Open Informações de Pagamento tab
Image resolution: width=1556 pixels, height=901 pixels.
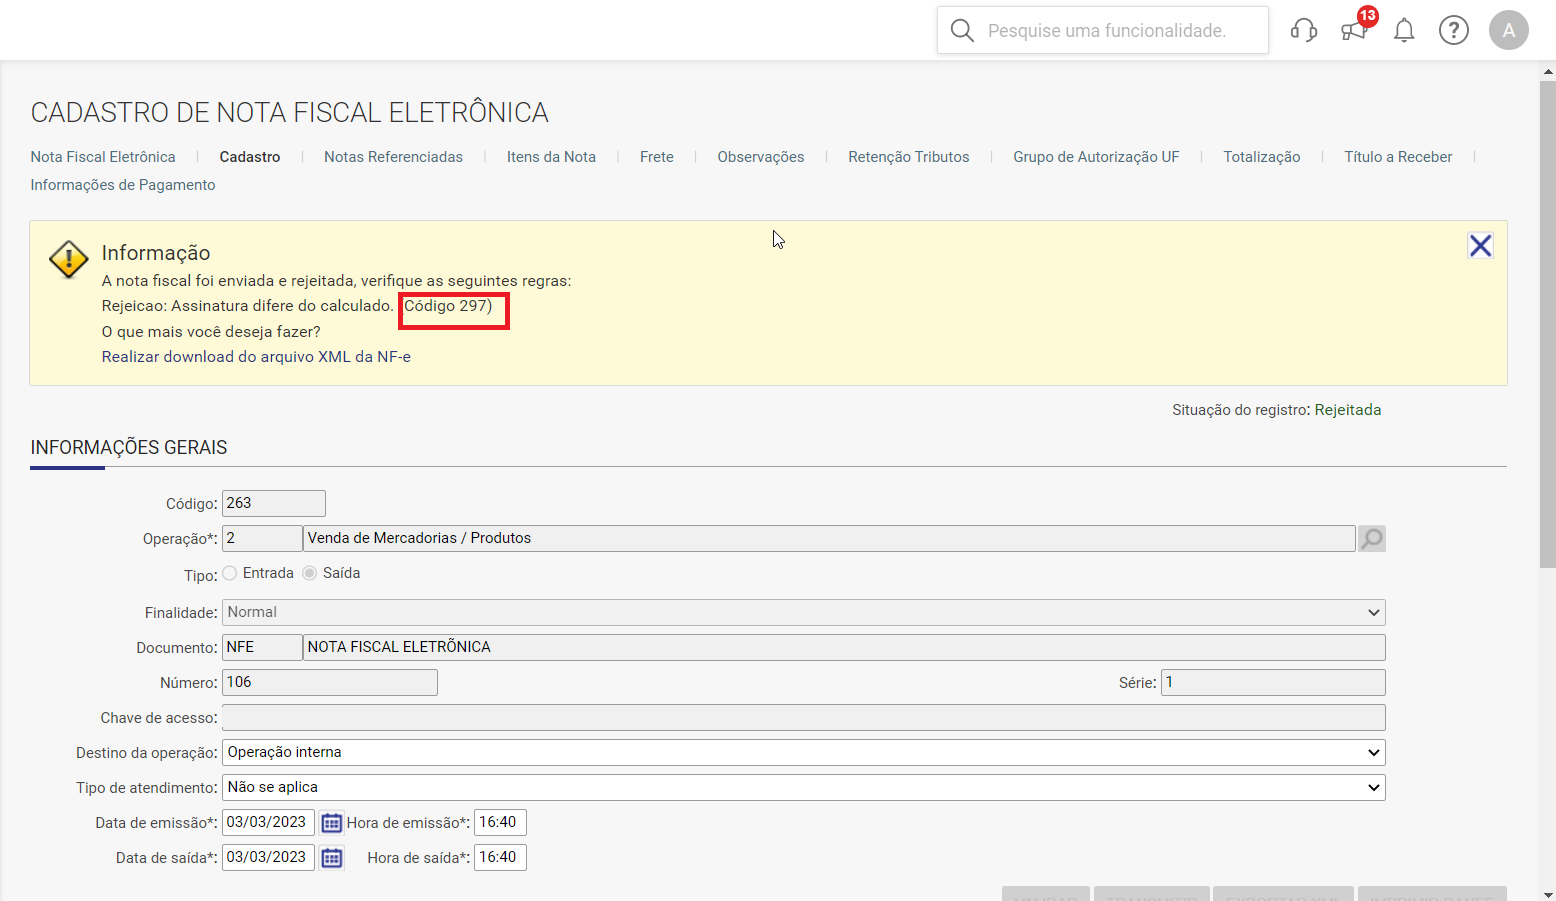(x=123, y=185)
